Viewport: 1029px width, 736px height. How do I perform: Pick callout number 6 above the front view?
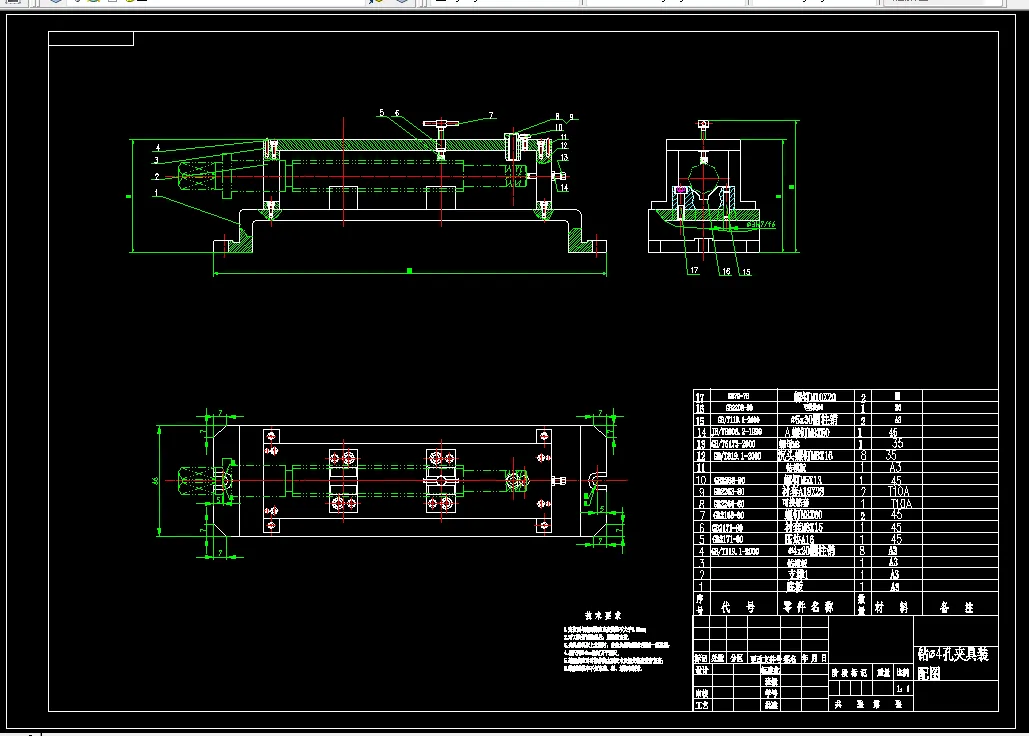tap(396, 113)
